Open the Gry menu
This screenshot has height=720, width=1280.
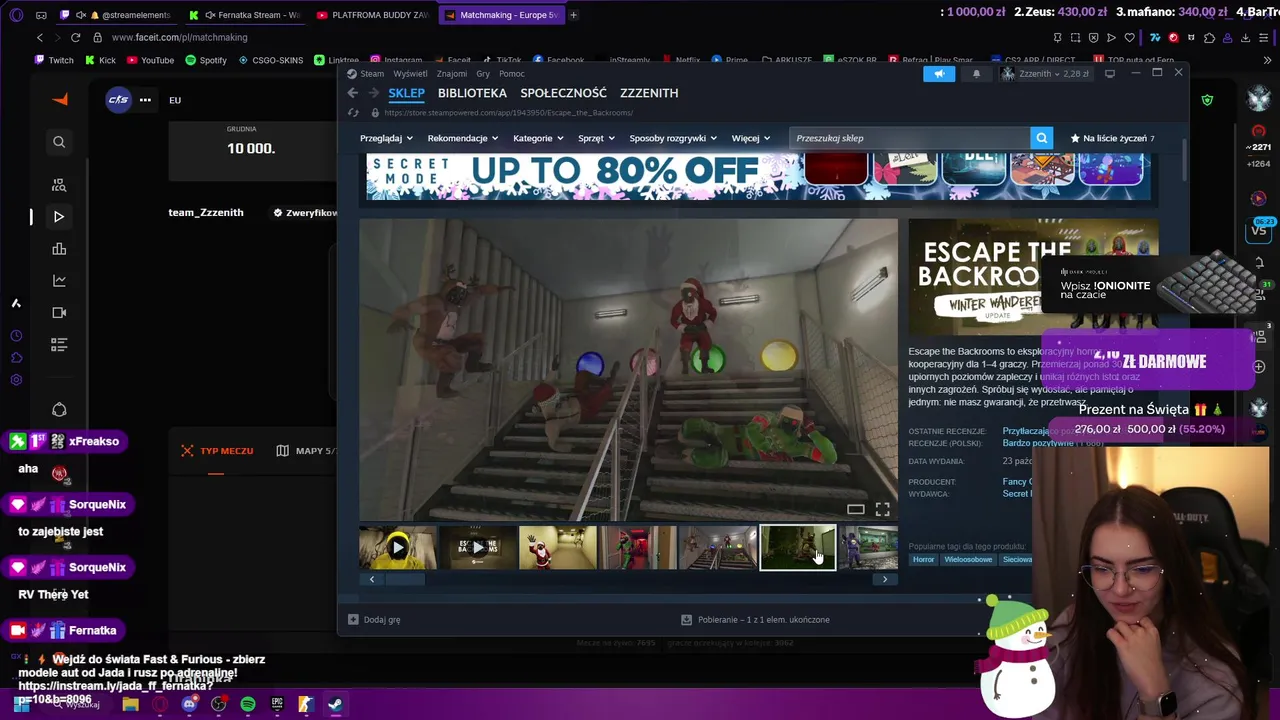[x=483, y=74]
